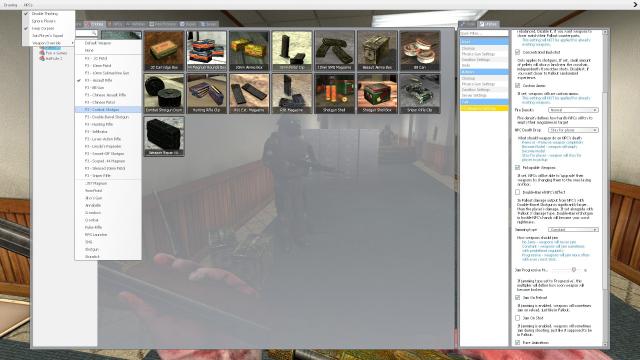Switch to the Post Process tab
Screen dimensions: 640x360
click(163, 24)
